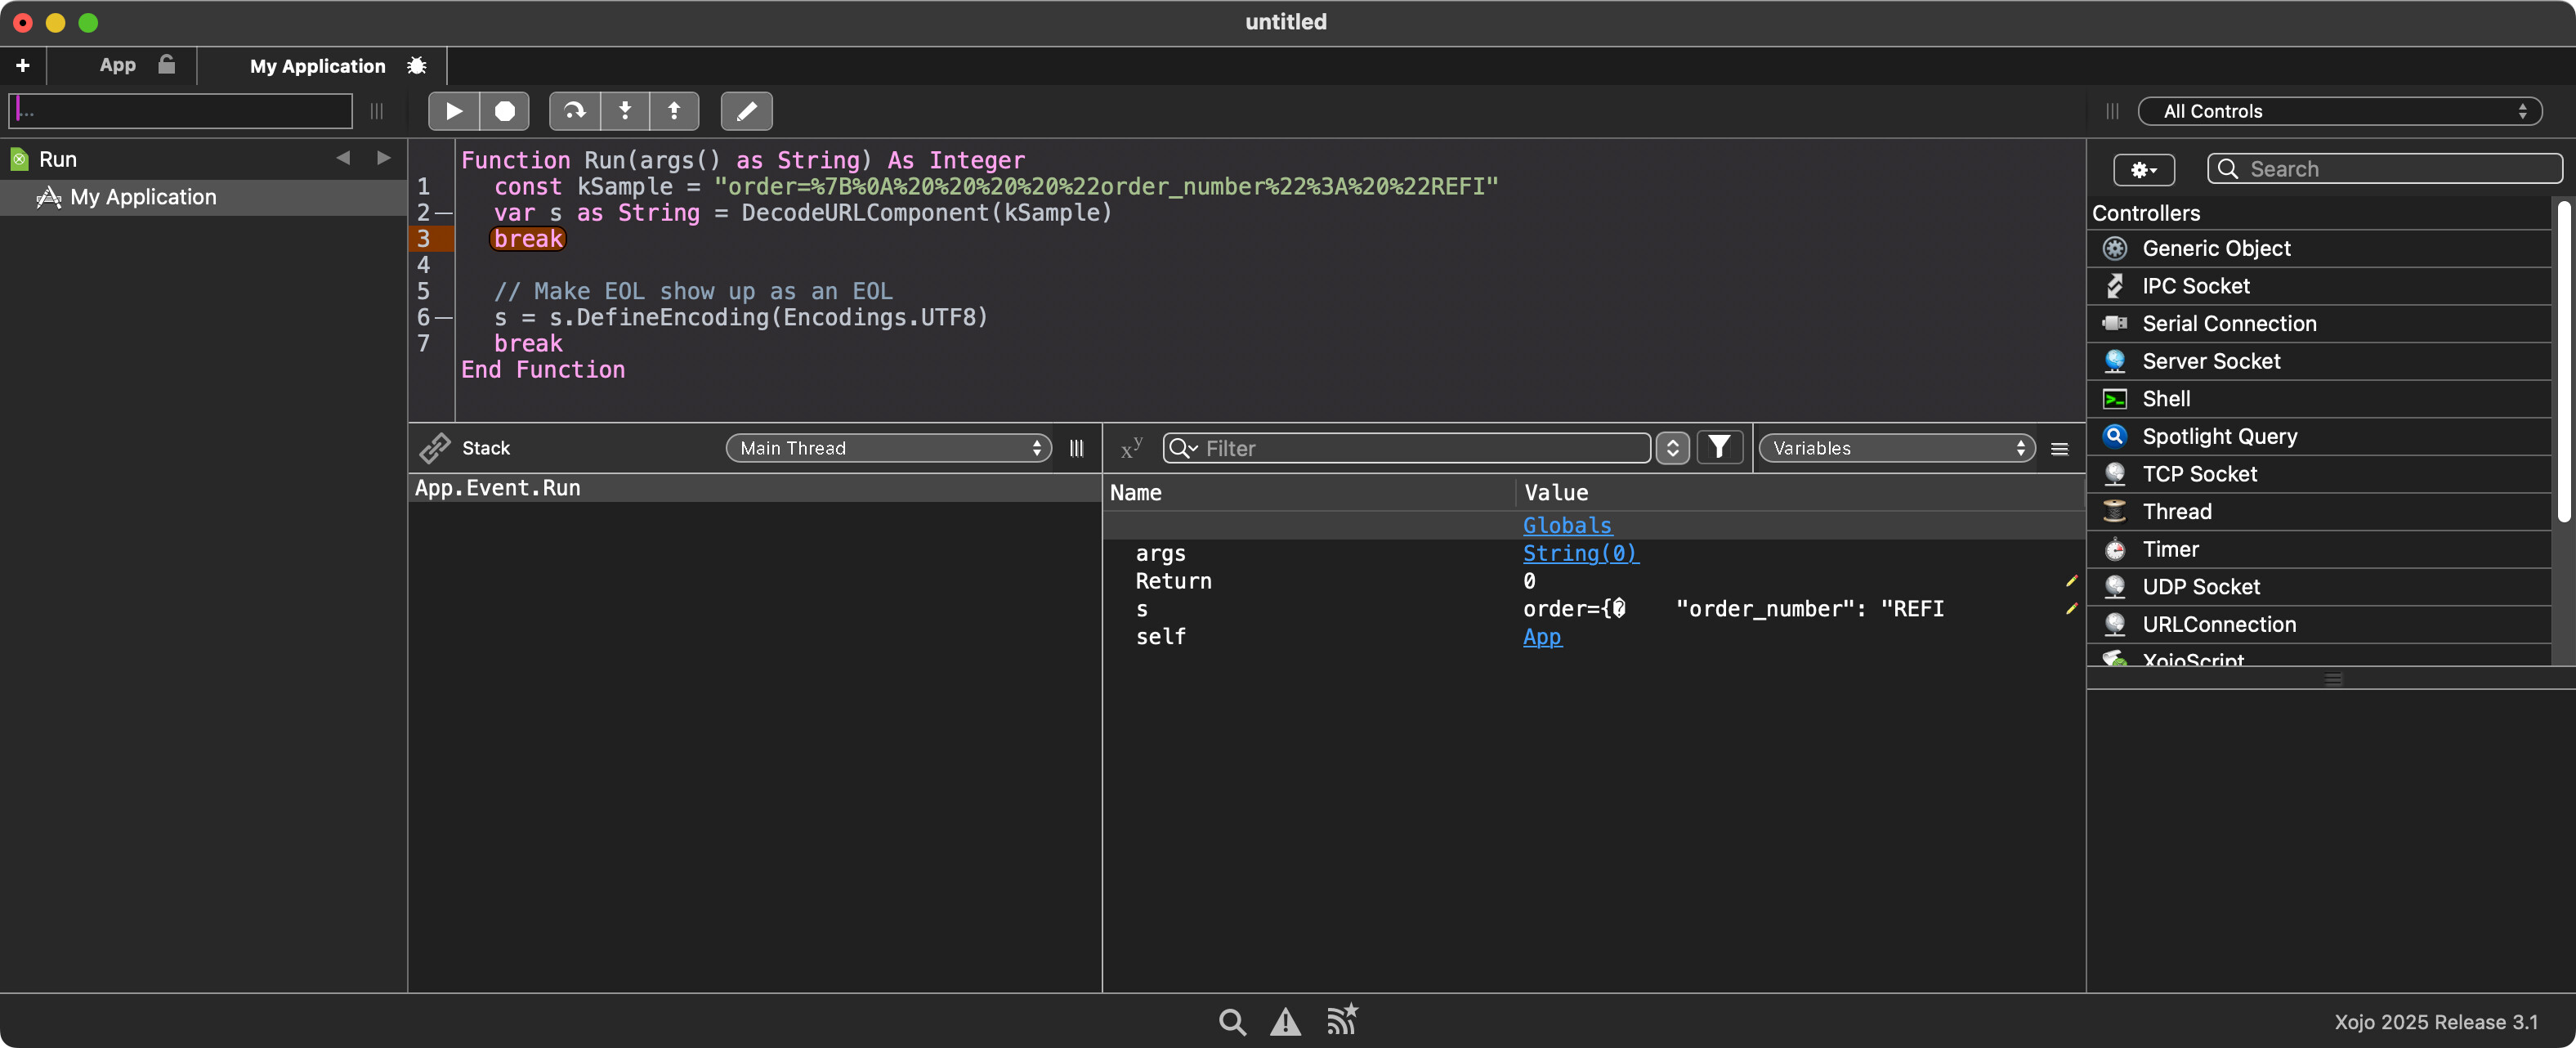
Task: Click the String(0) args value link
Action: (x=1579, y=553)
